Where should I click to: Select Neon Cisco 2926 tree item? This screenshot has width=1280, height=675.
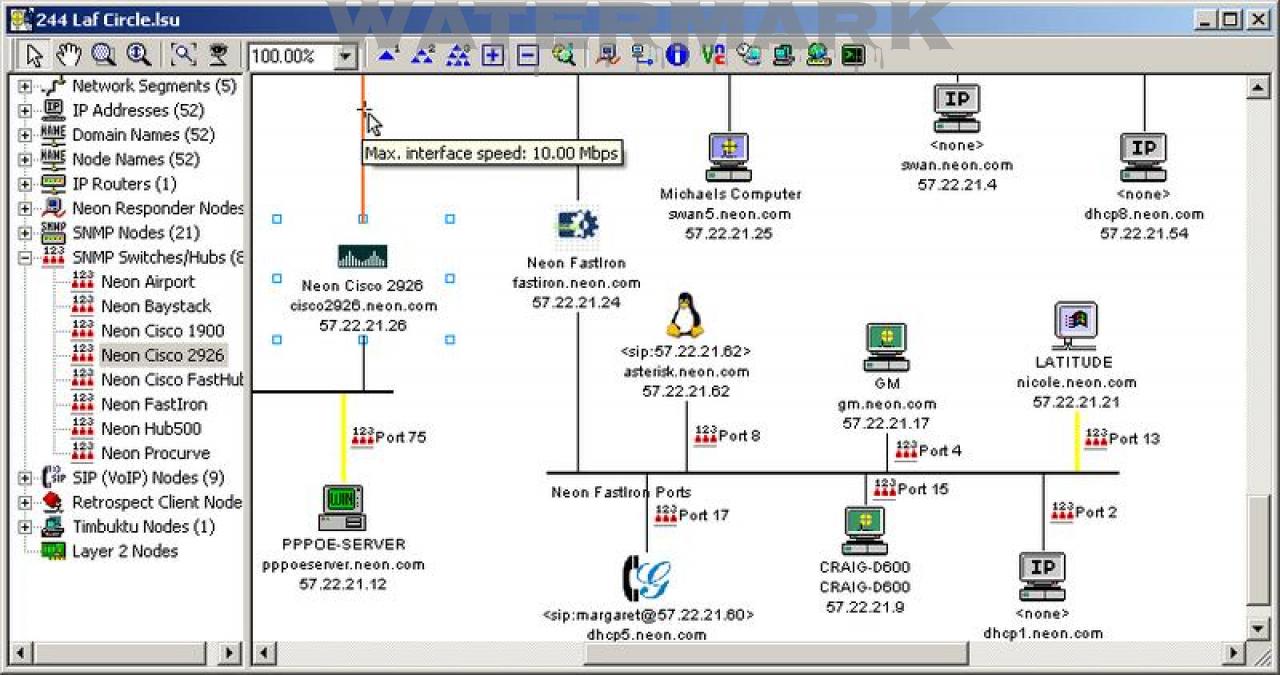pos(162,355)
